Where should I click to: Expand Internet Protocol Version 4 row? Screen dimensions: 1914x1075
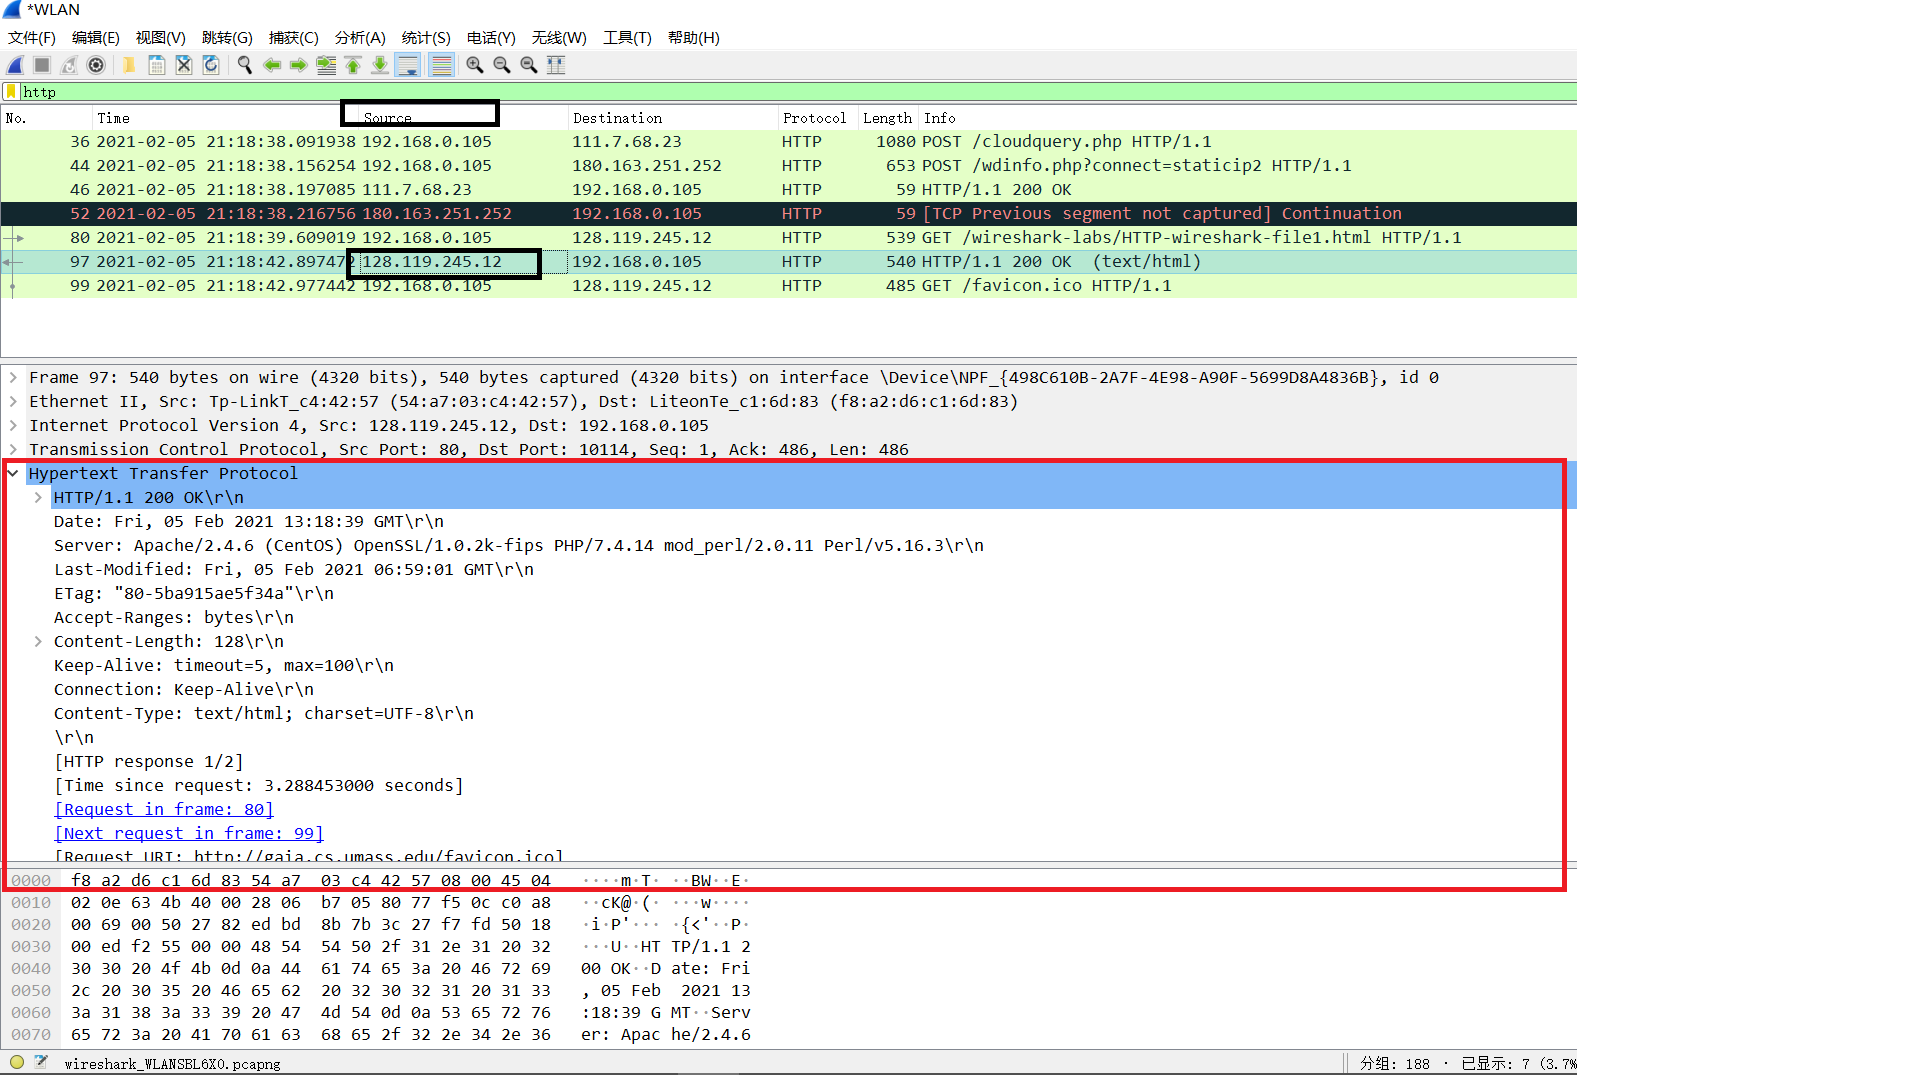point(13,426)
